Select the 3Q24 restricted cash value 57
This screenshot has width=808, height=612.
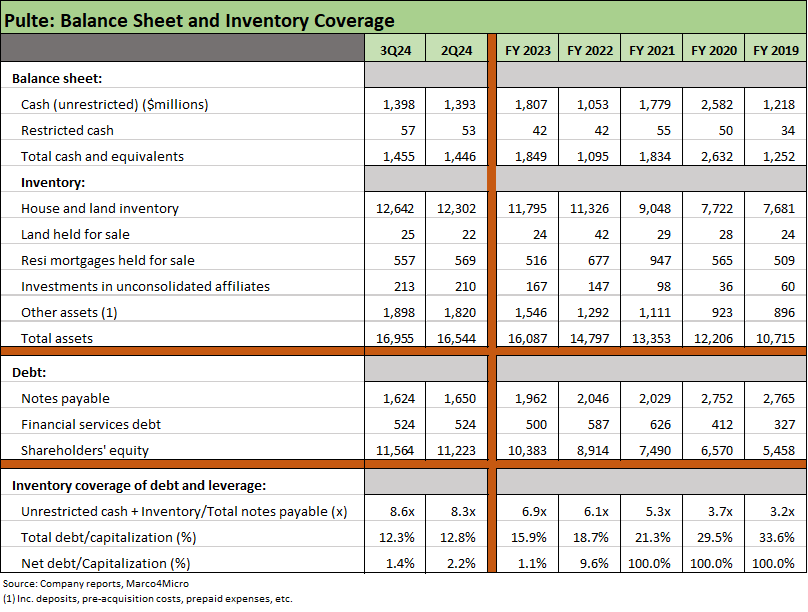[x=408, y=130]
